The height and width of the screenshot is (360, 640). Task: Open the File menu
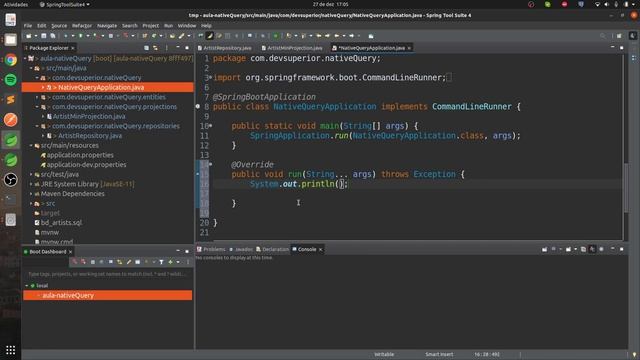(28, 25)
